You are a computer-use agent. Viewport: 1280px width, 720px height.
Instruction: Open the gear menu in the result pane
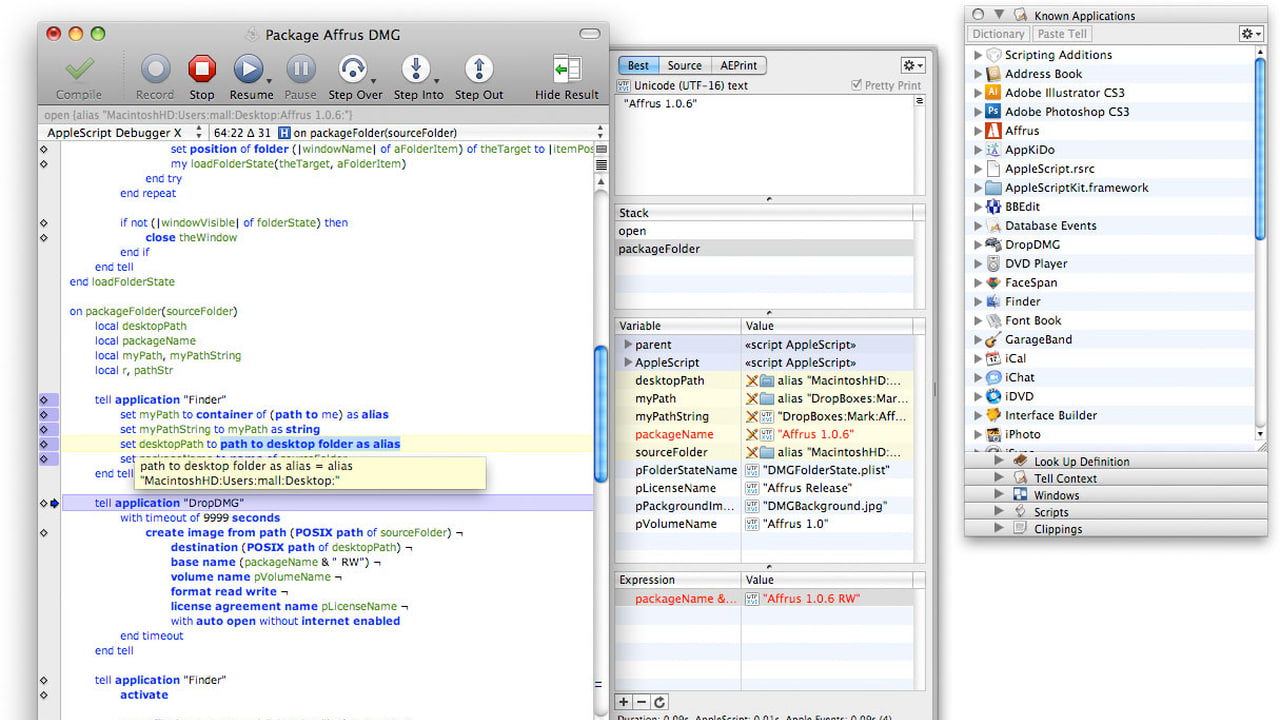tap(913, 66)
